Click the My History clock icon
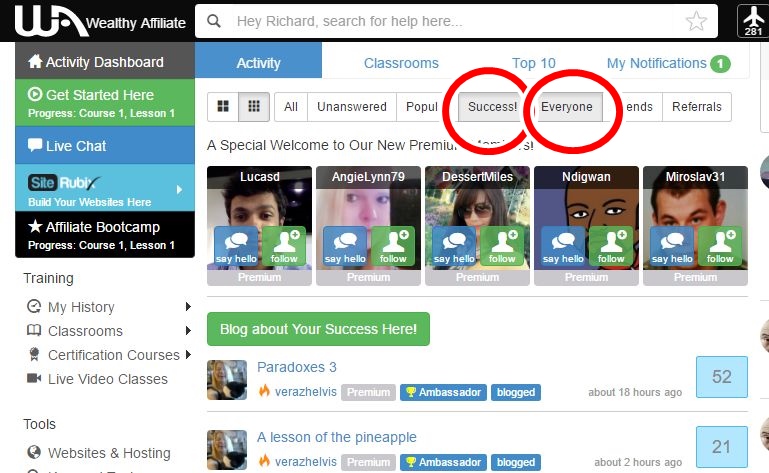This screenshot has height=473, width=769. (34, 306)
